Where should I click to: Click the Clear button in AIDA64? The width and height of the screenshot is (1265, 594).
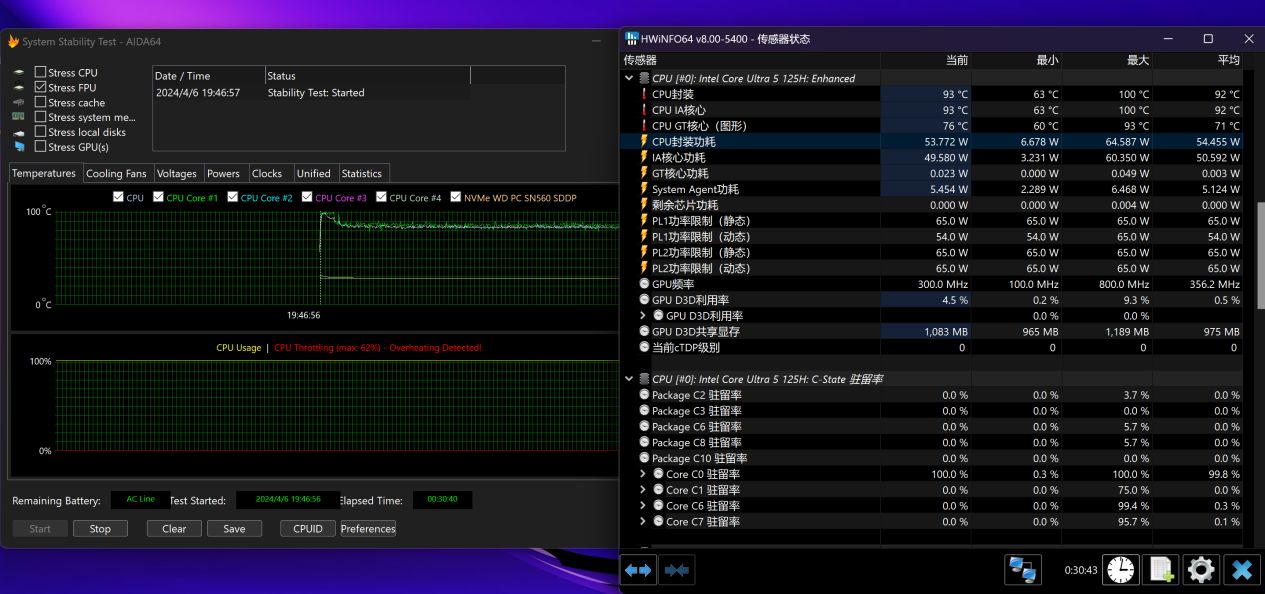174,529
